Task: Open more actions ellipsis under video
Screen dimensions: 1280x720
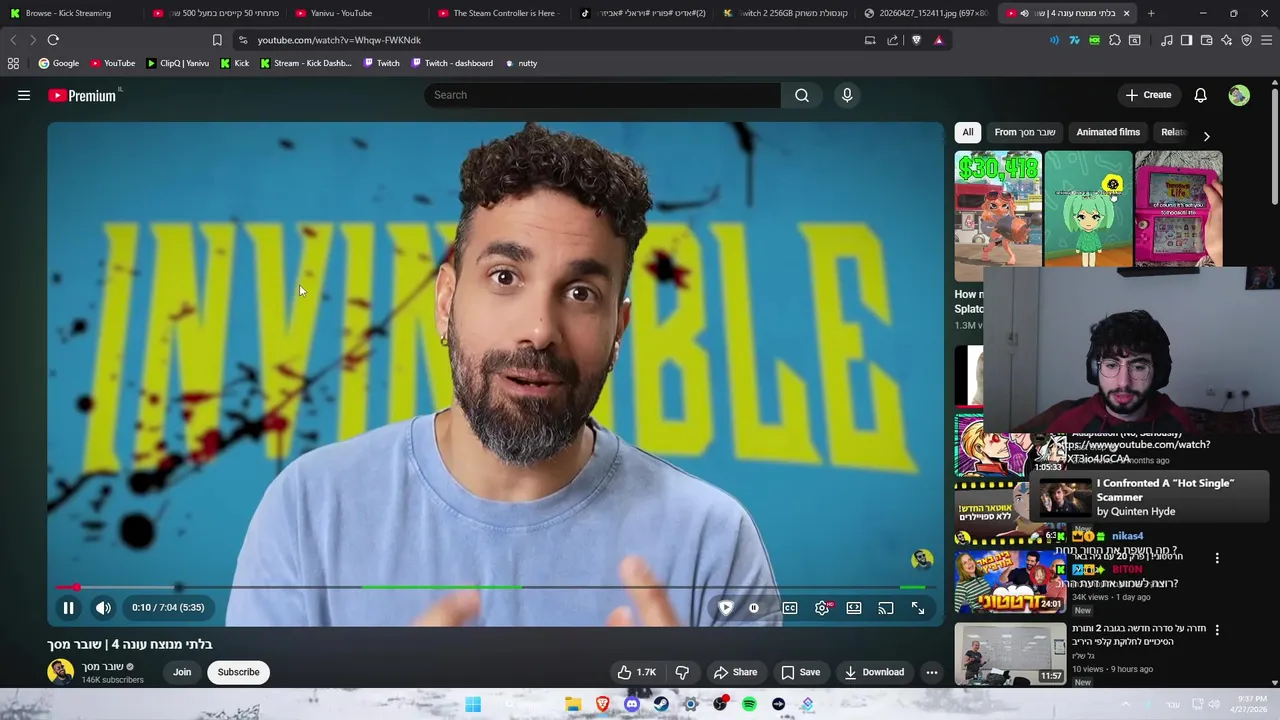Action: (932, 672)
